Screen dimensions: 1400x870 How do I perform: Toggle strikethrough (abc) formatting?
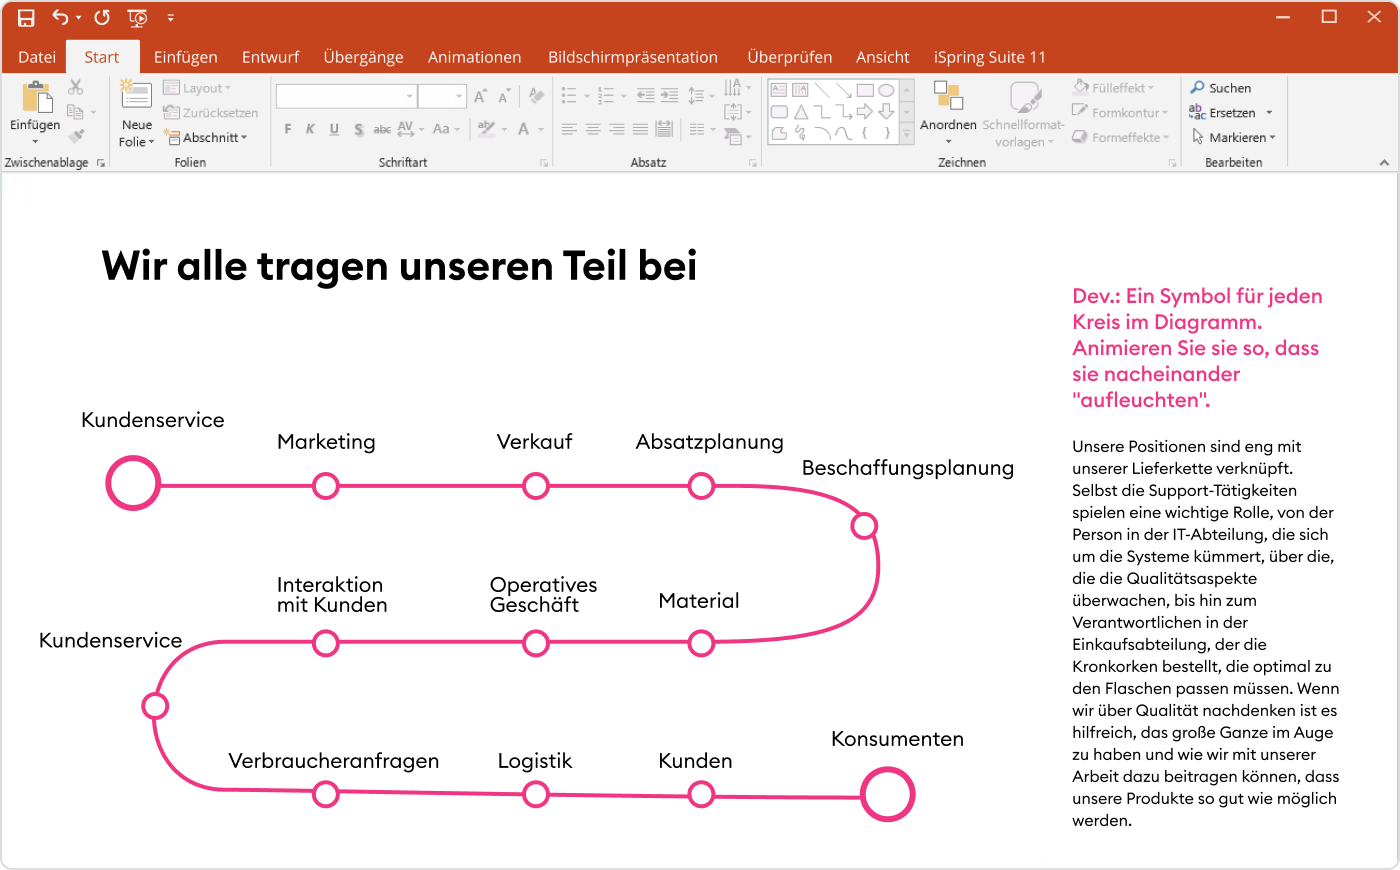point(382,129)
